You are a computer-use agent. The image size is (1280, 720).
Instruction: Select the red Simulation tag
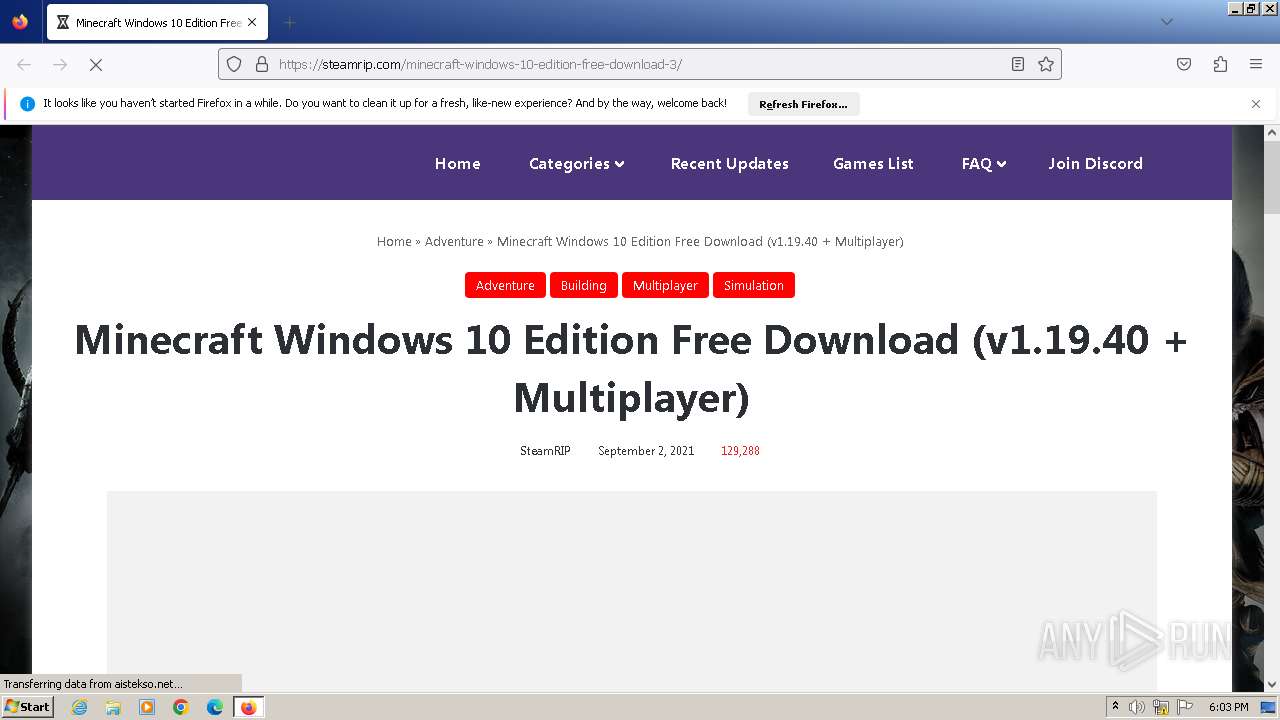[x=754, y=285]
